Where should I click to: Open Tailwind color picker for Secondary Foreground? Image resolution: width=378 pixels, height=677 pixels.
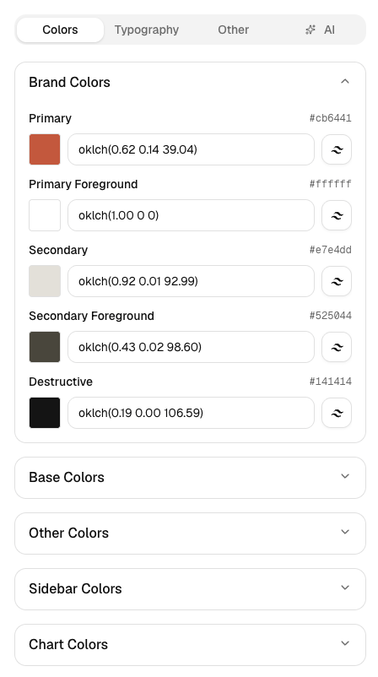click(337, 347)
